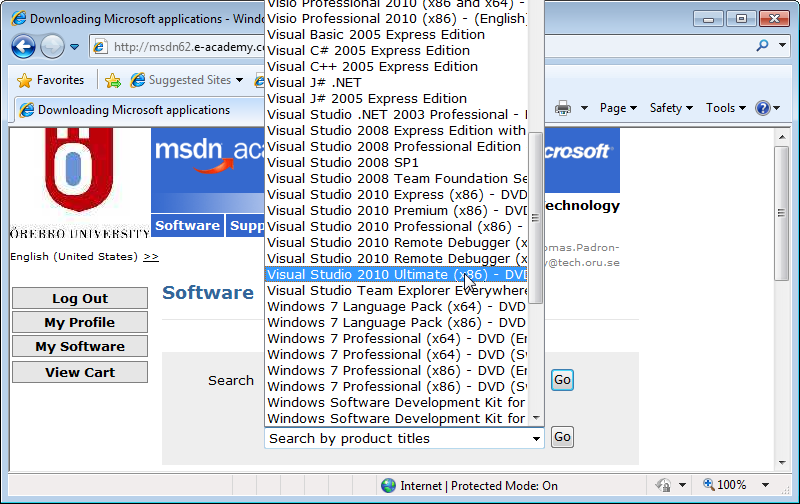This screenshot has width=800, height=504.
Task: Click the language change >> link
Action: click(151, 257)
